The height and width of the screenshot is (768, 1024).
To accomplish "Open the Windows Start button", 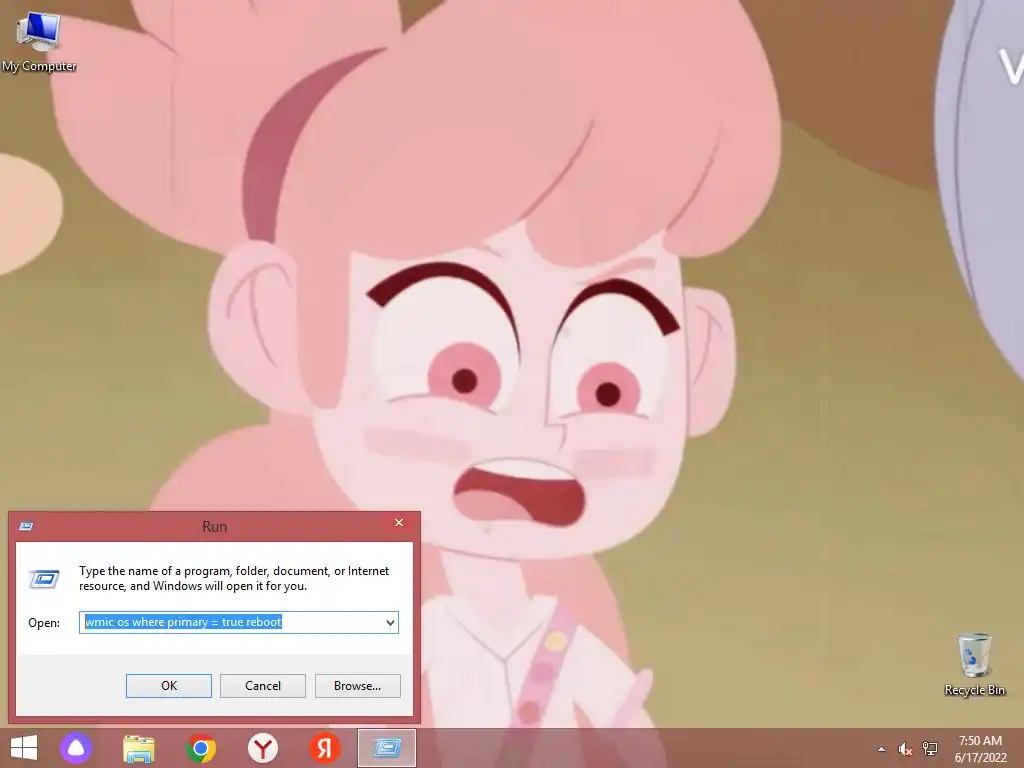I will [24, 748].
